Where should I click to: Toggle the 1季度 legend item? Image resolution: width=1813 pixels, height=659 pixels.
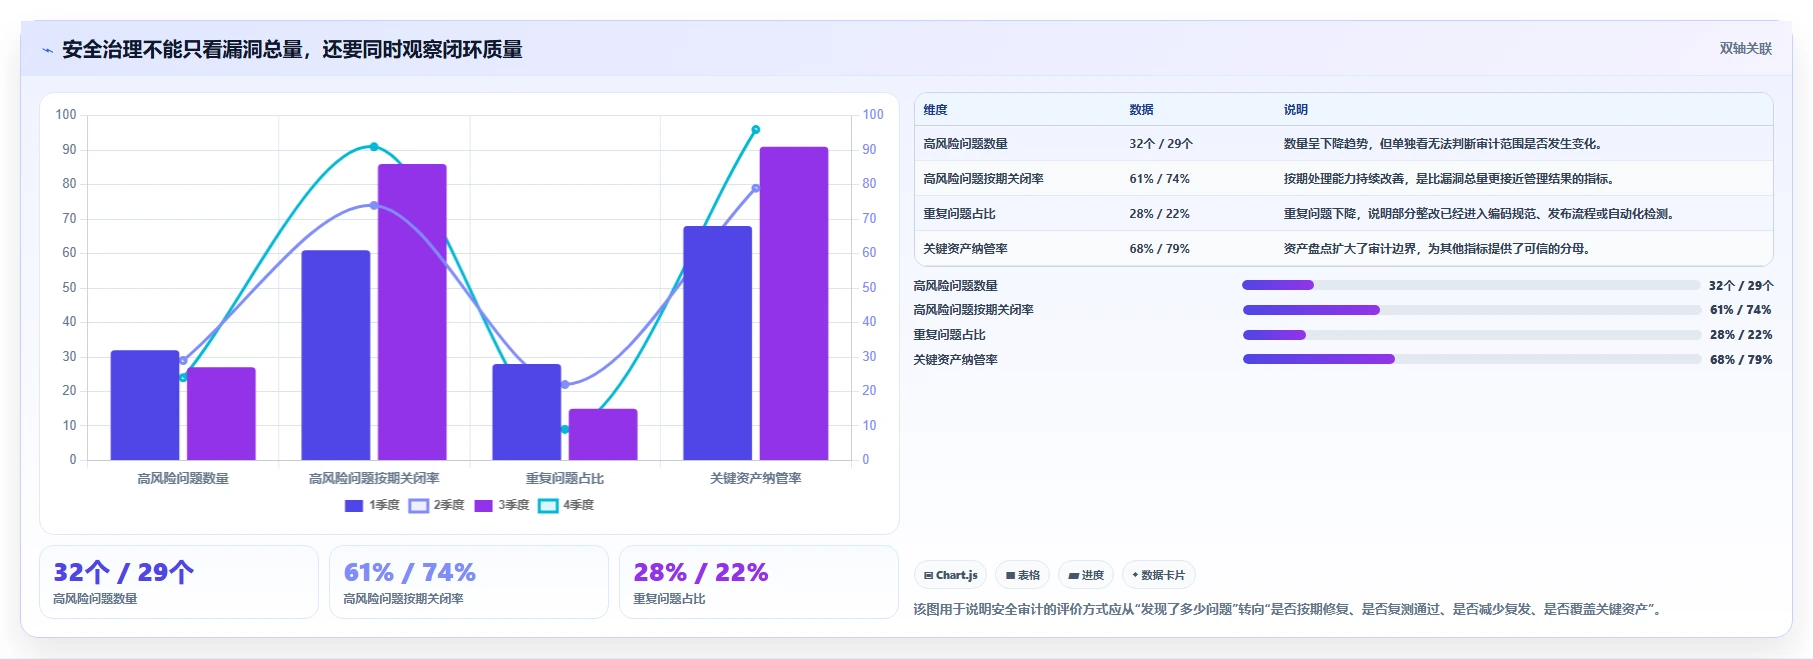[x=372, y=505]
